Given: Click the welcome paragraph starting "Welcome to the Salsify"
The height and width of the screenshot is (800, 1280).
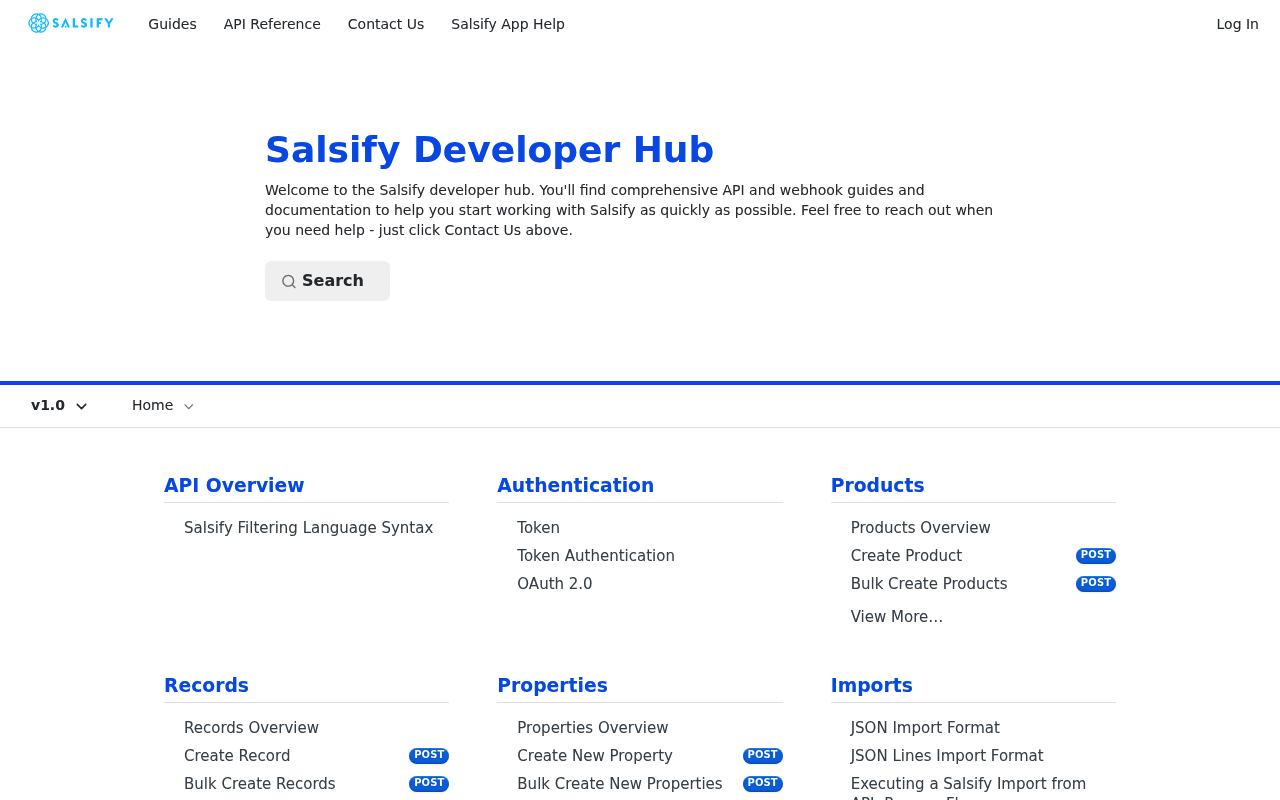Looking at the screenshot, I should pos(629,210).
